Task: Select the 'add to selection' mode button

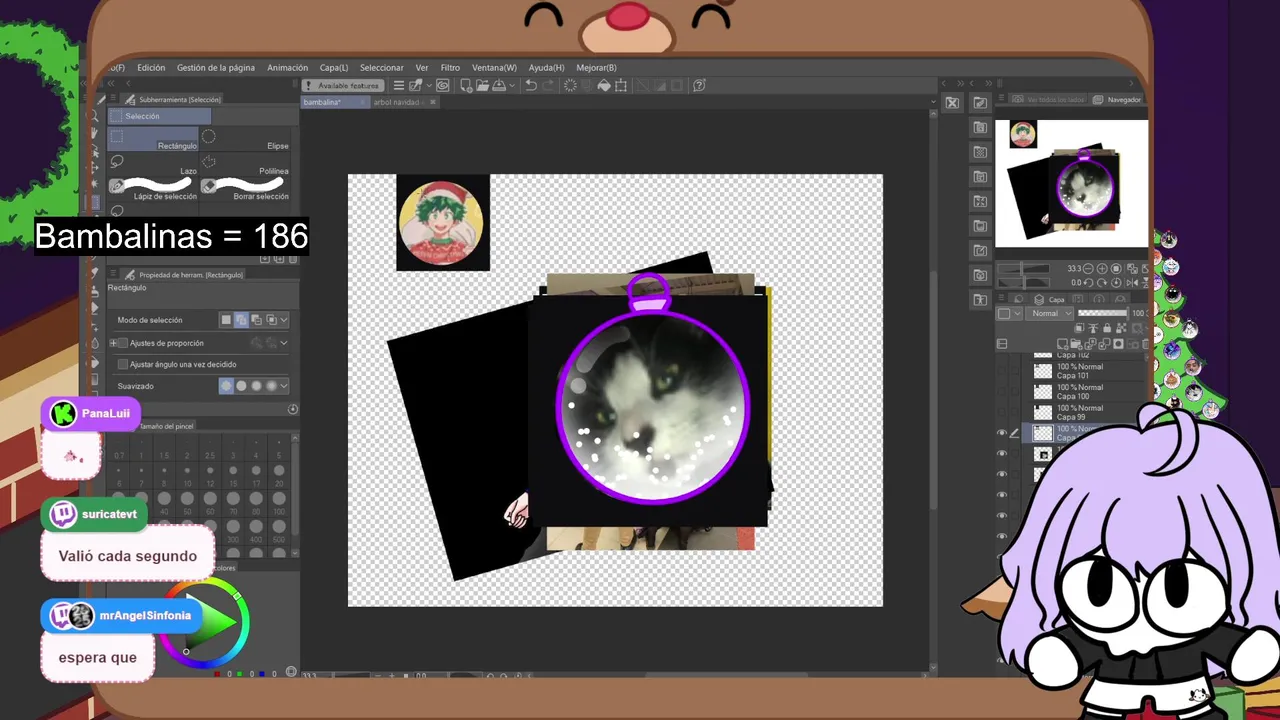Action: pyautogui.click(x=241, y=320)
